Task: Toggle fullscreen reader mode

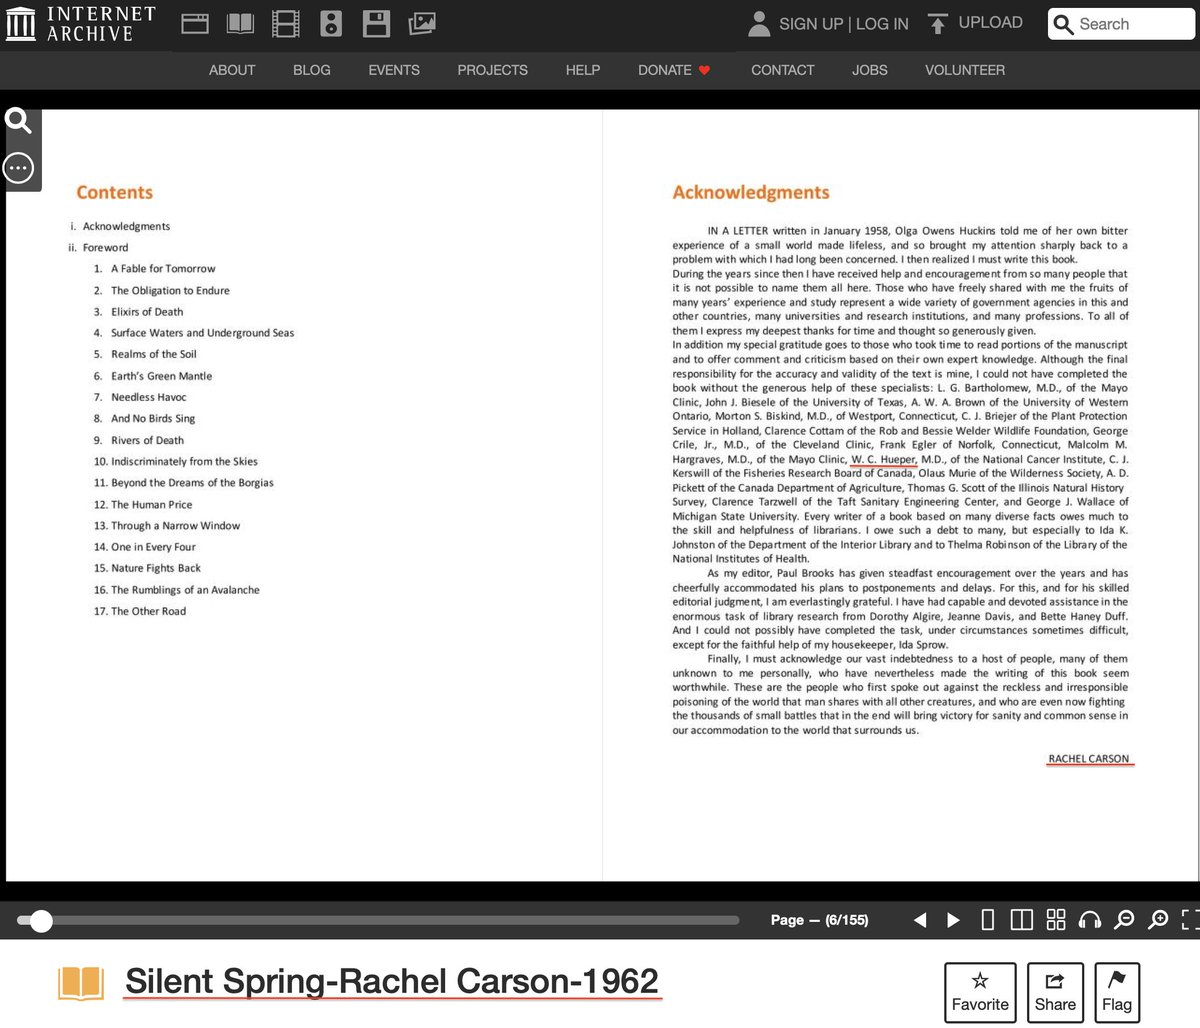Action: 1190,920
